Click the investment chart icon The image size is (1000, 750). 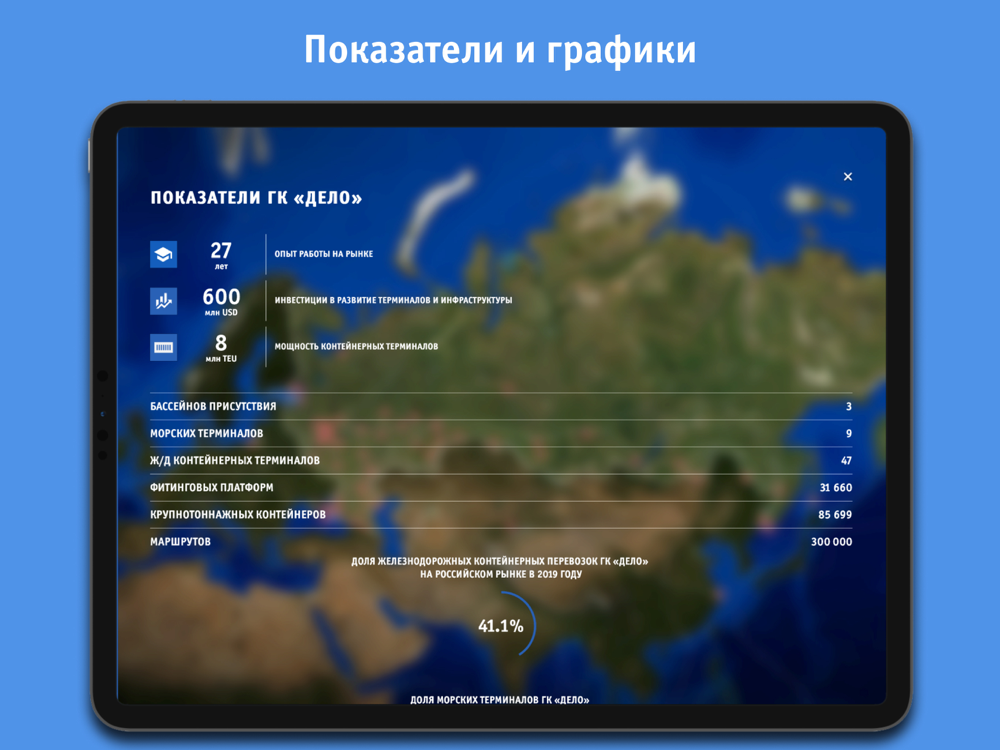click(x=163, y=301)
